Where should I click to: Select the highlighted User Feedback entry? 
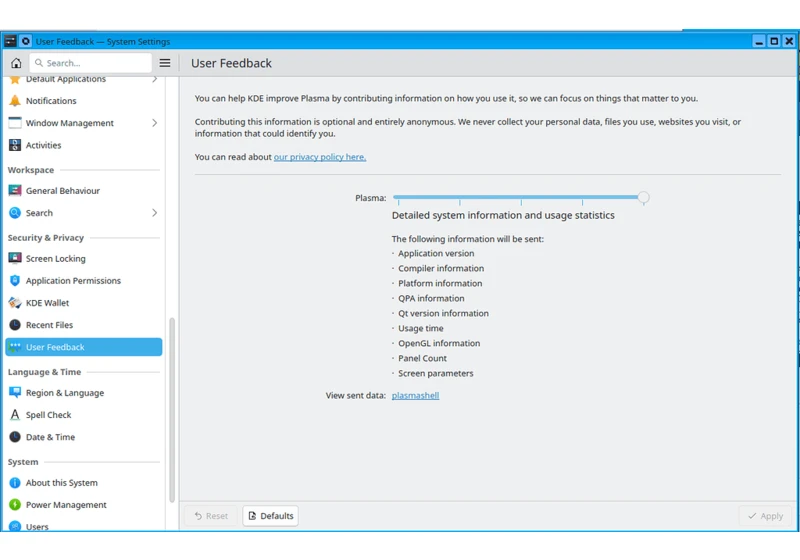(84, 347)
